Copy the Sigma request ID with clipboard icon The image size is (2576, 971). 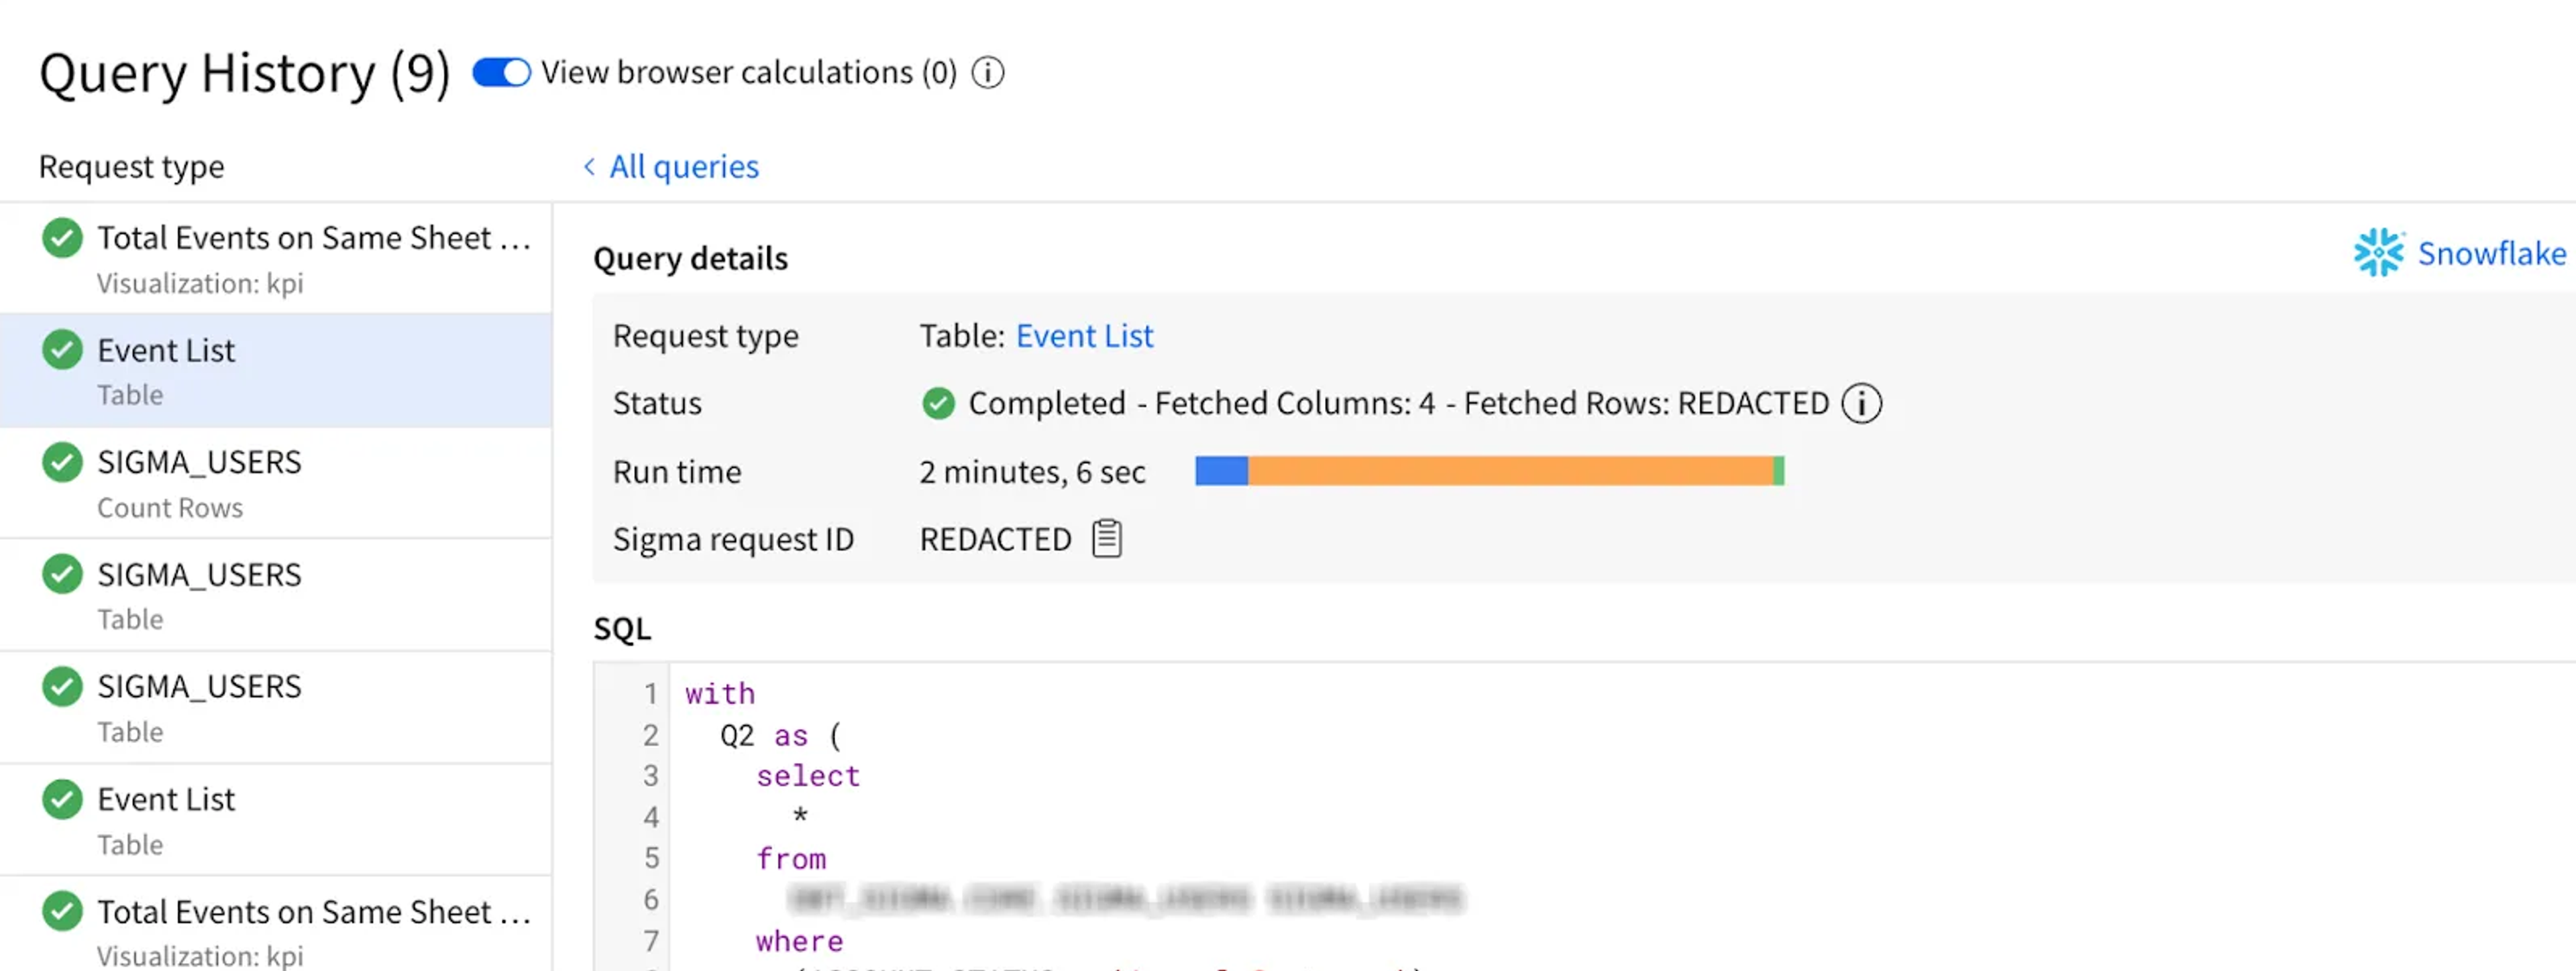click(x=1106, y=539)
